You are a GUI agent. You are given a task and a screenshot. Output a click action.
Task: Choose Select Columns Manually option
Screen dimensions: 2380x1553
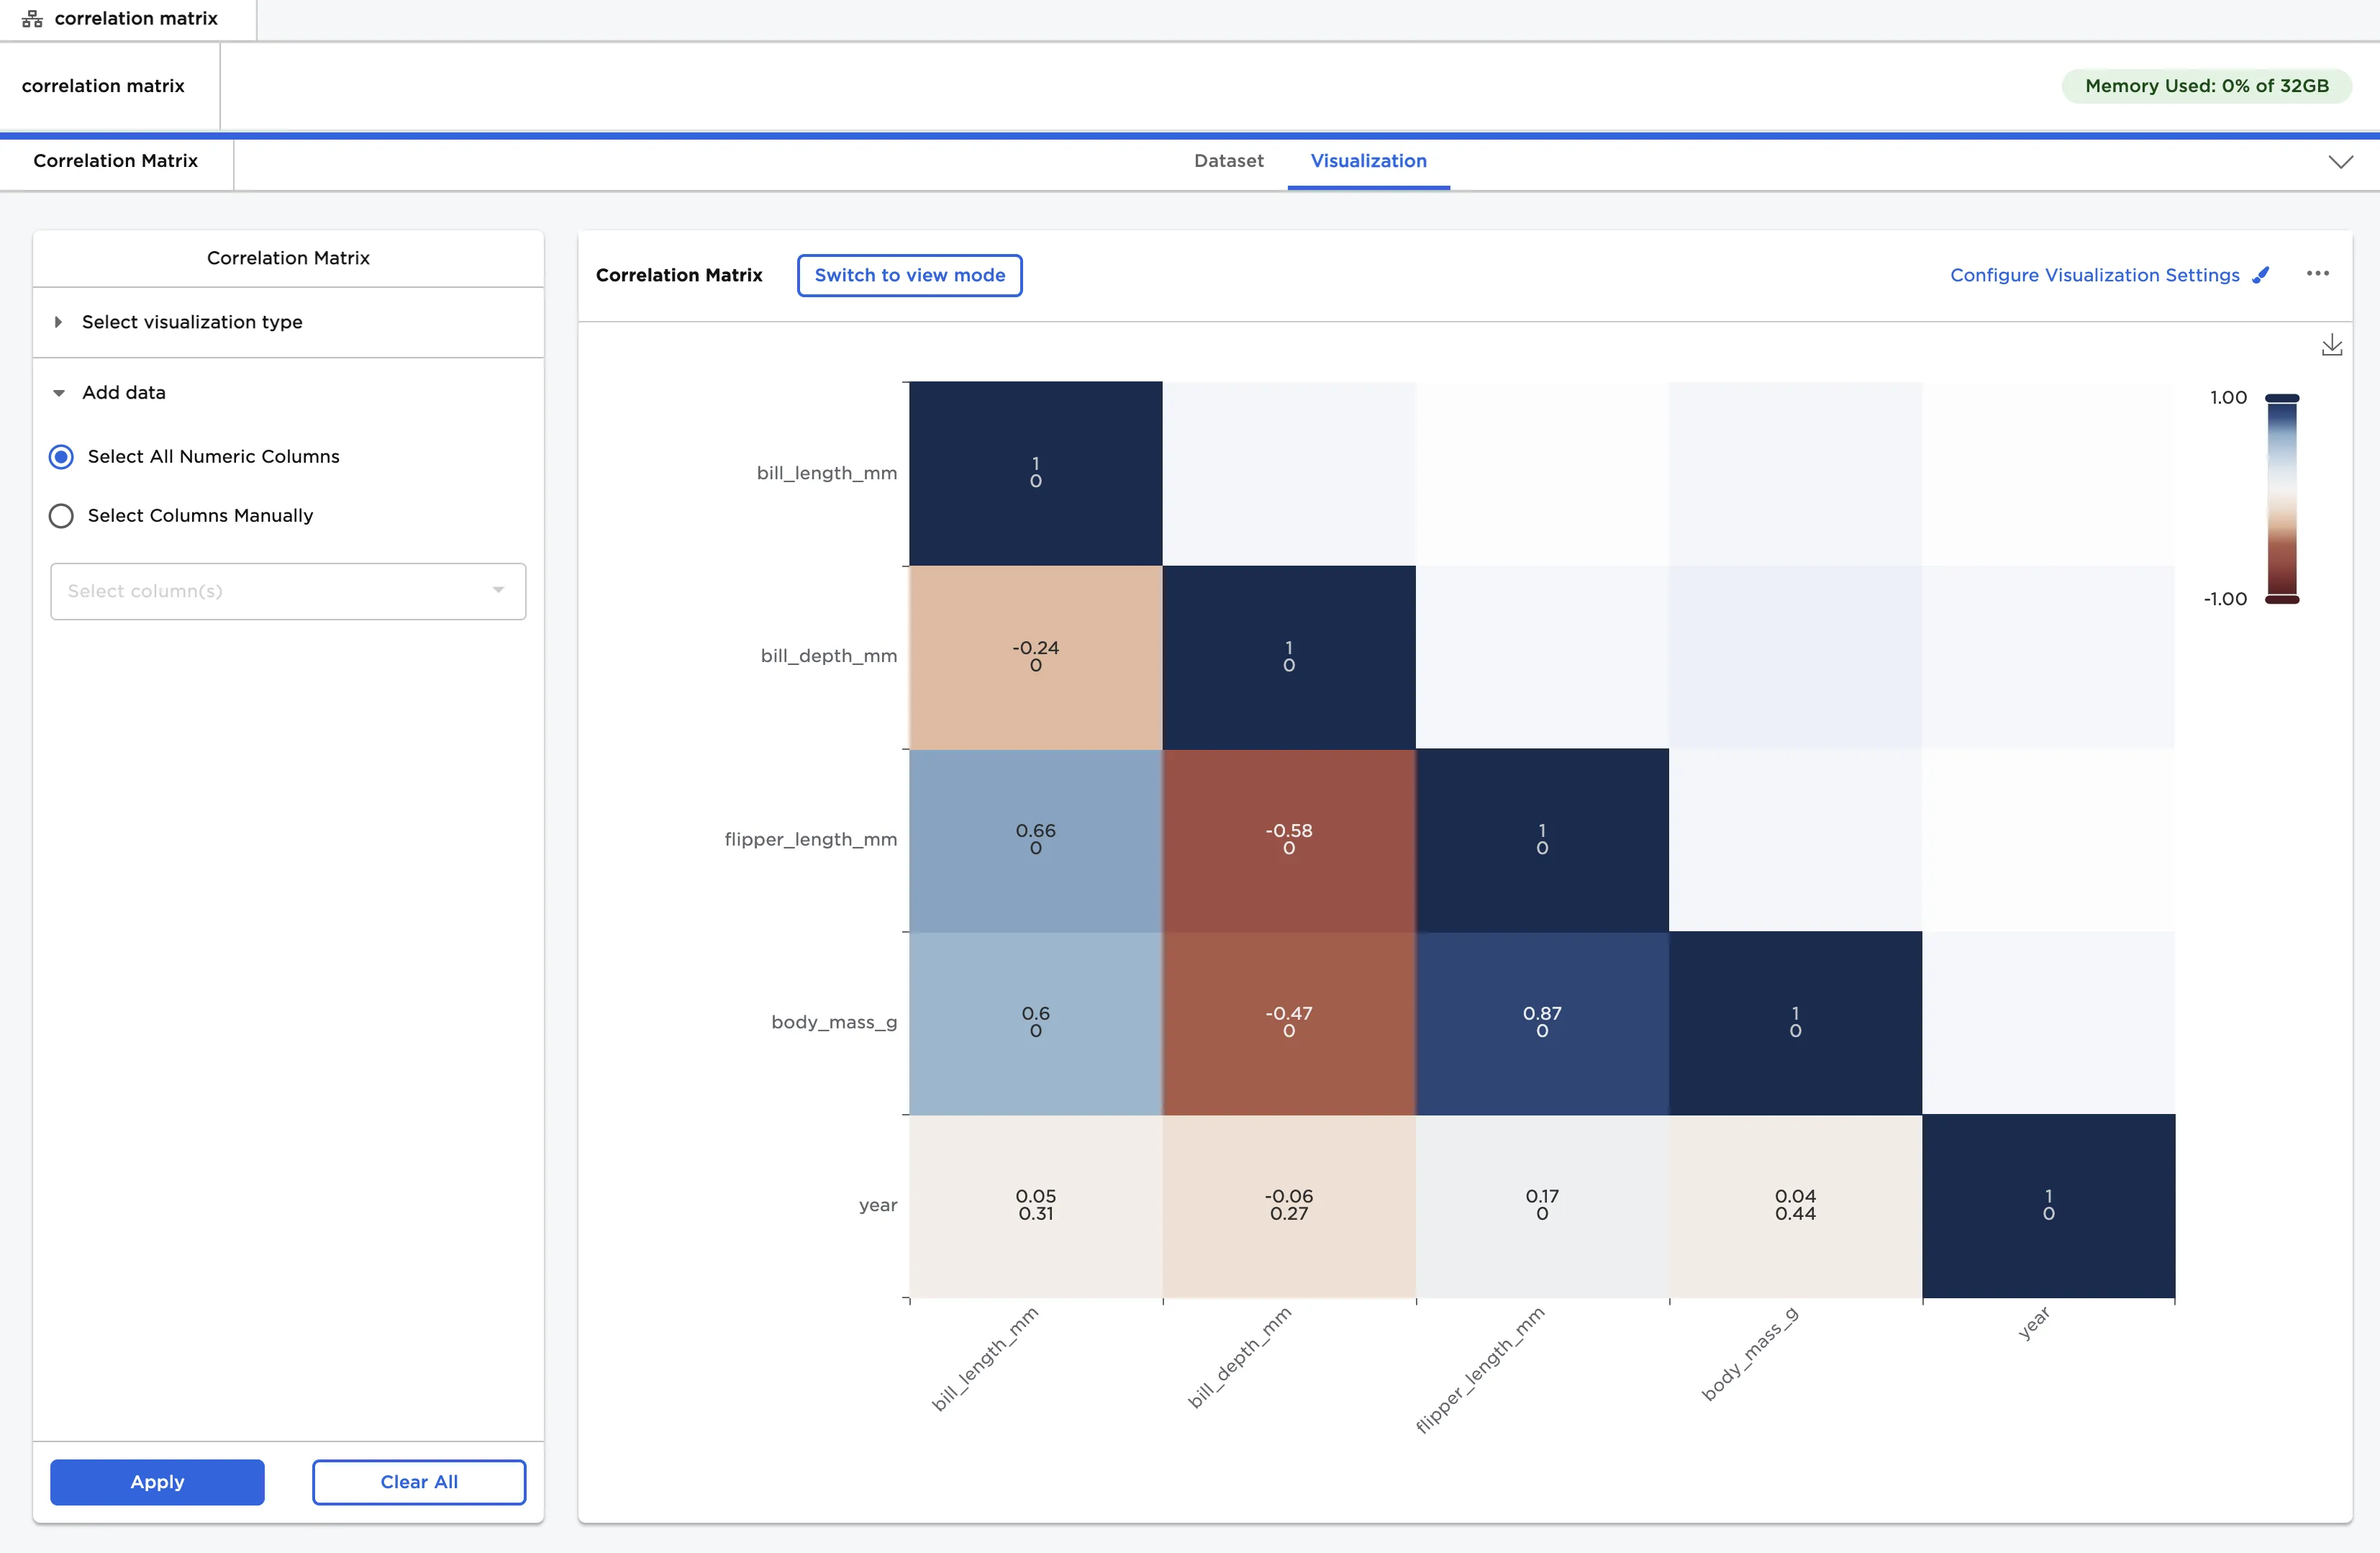[x=60, y=515]
